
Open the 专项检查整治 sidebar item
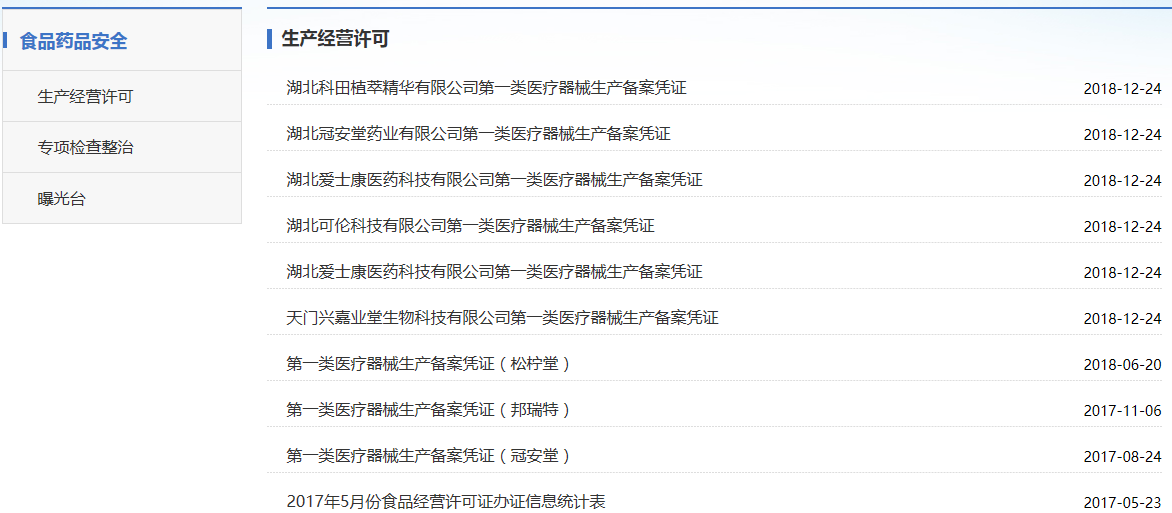coord(85,147)
